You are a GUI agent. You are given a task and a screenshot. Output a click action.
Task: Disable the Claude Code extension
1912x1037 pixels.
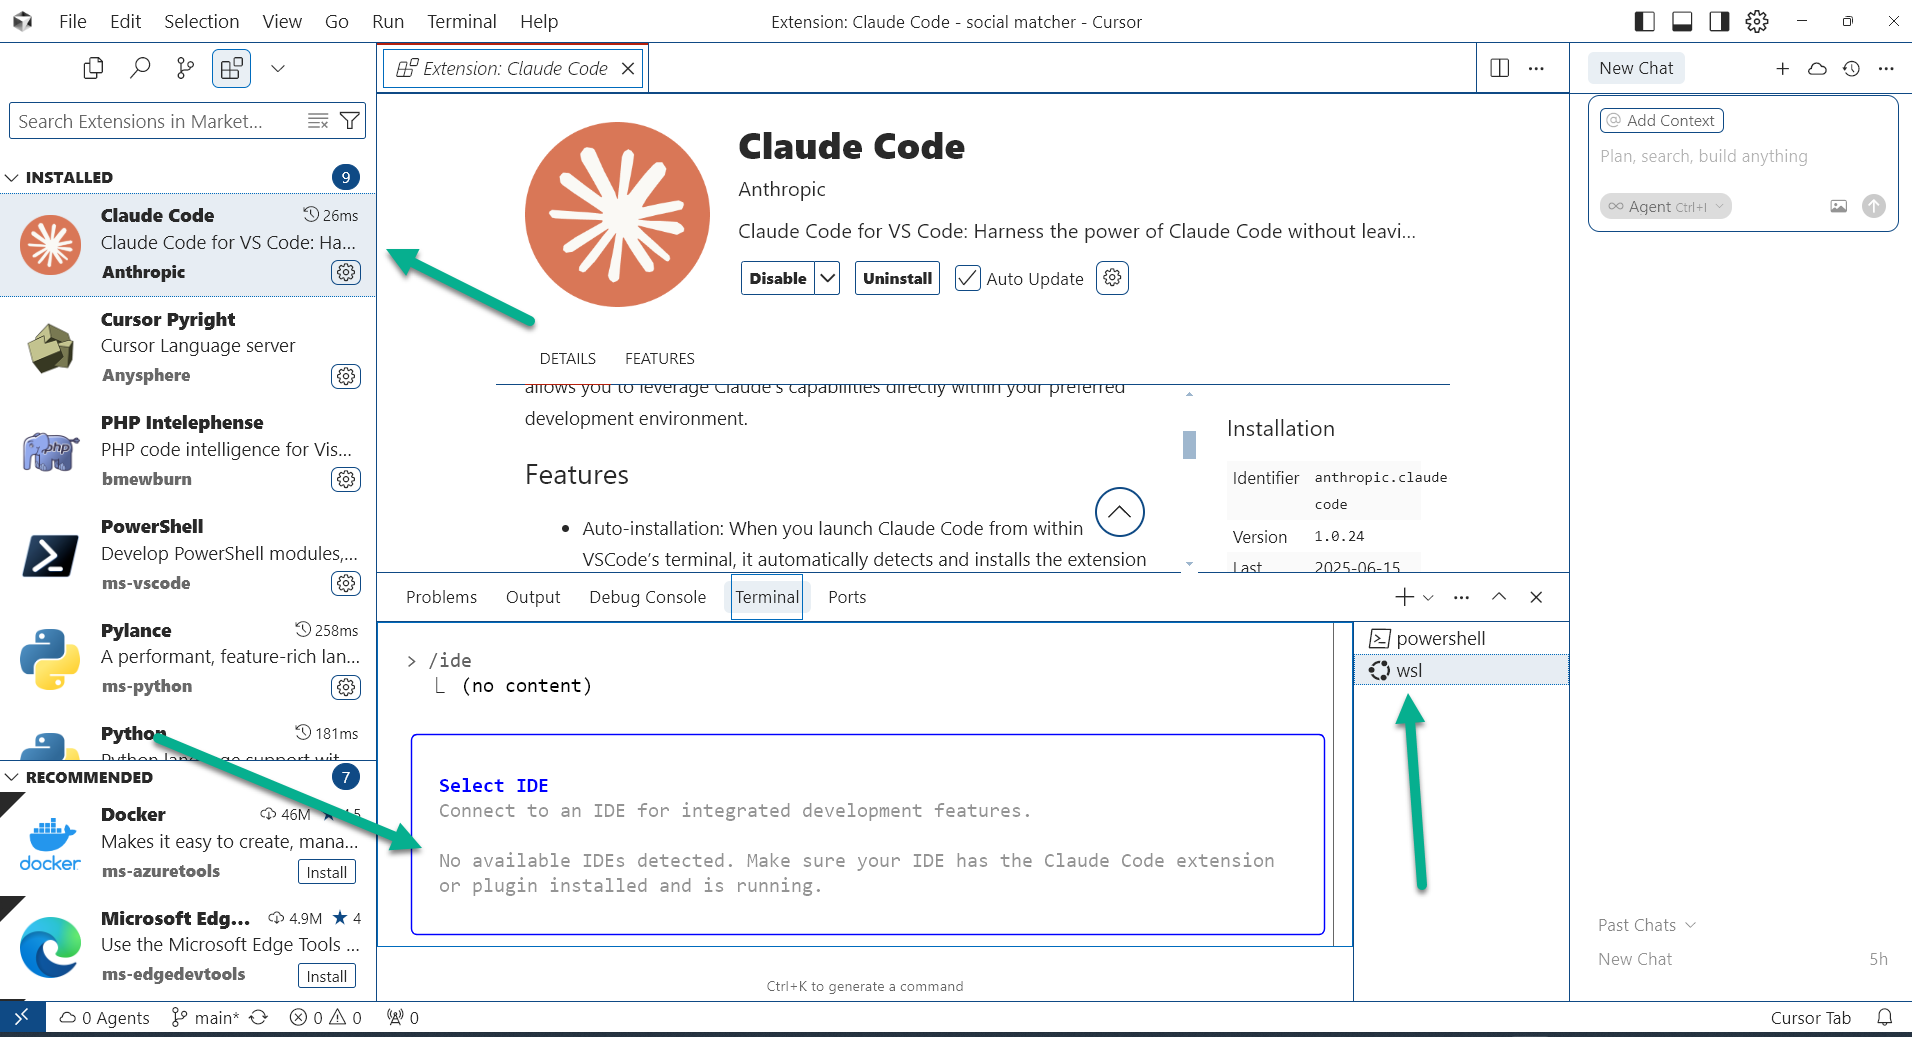(x=778, y=278)
